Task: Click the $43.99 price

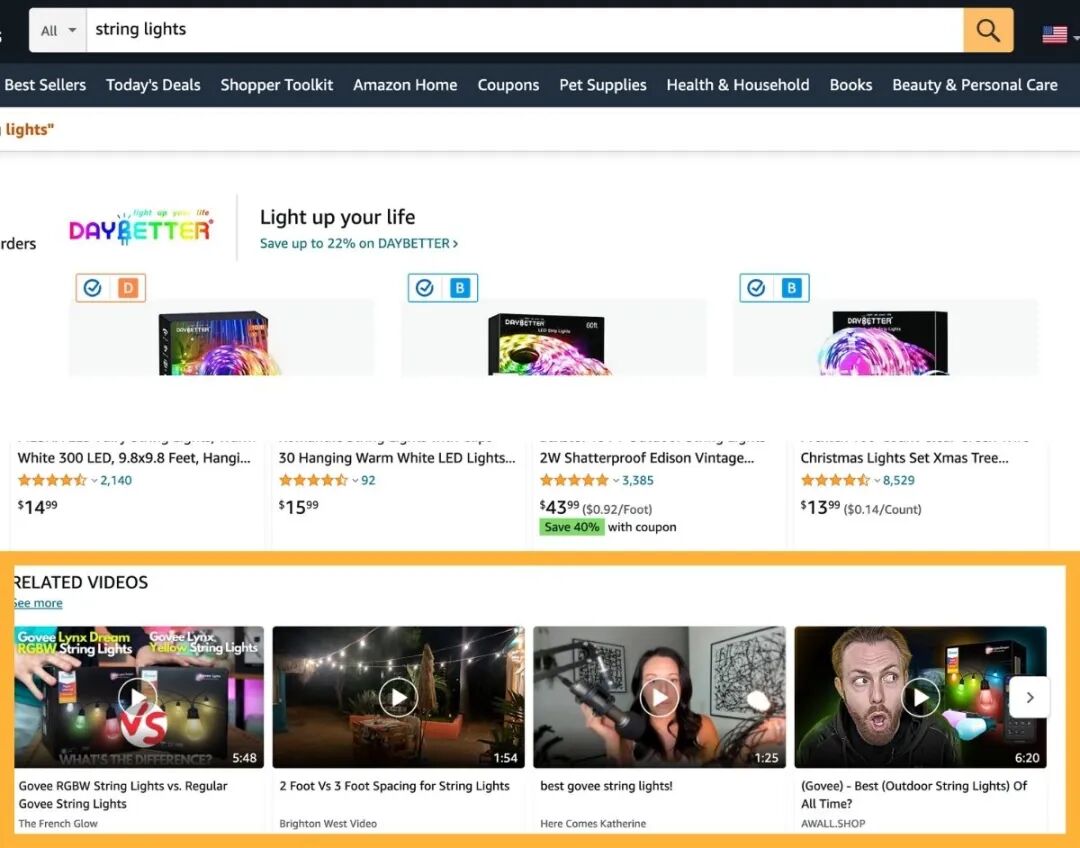Action: [x=559, y=507]
